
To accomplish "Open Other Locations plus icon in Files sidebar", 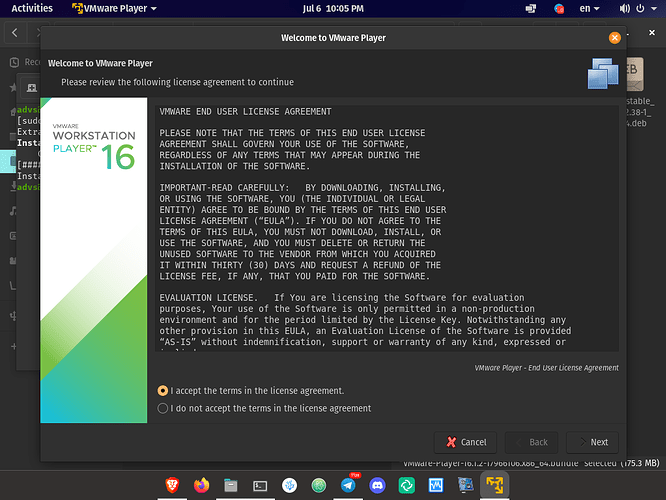I will (13, 346).
